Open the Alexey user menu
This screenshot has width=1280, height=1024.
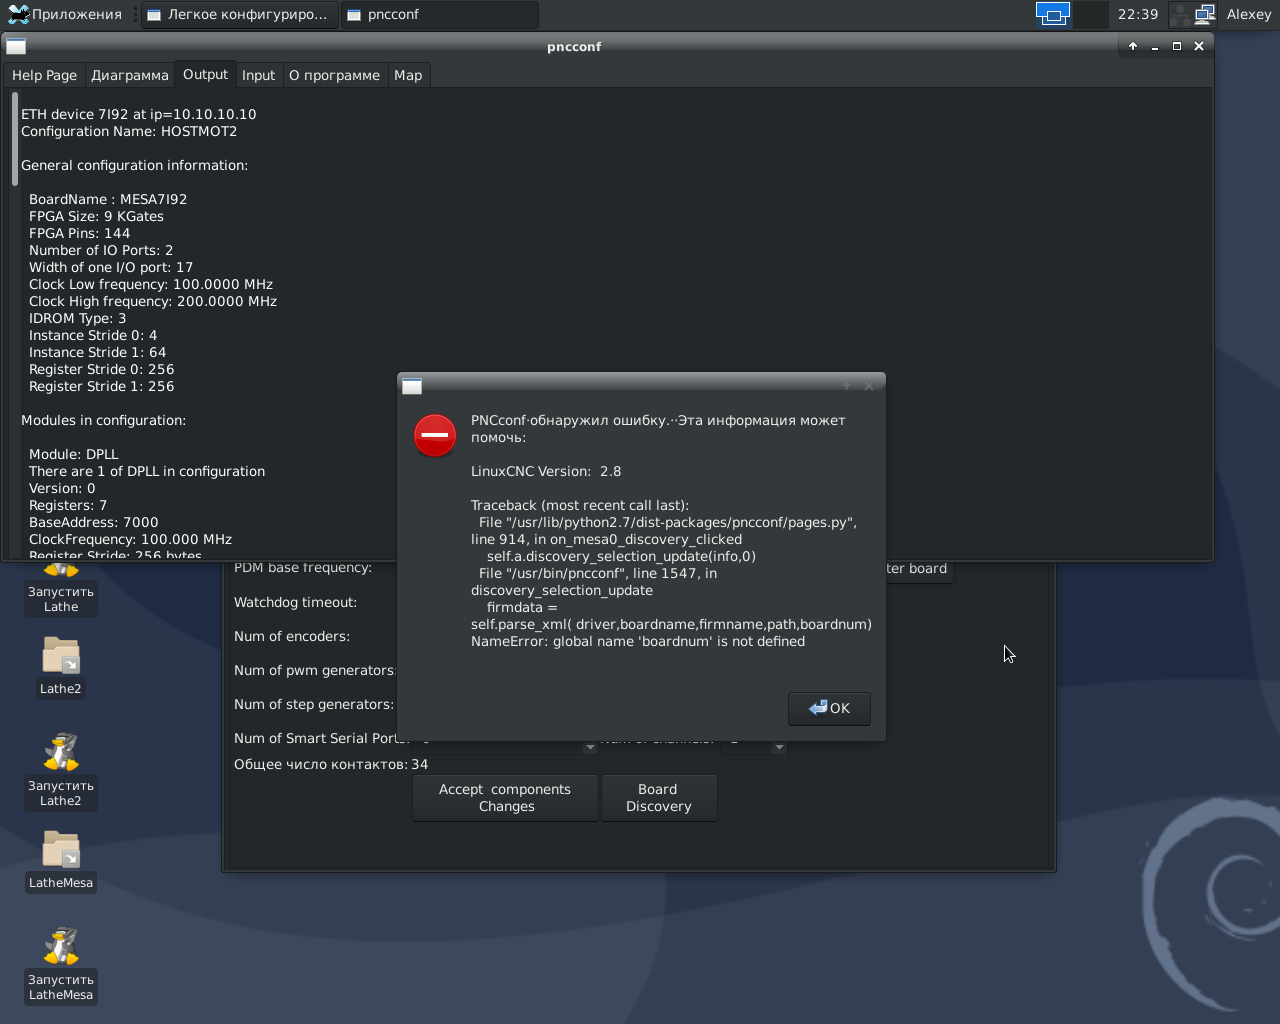(x=1249, y=14)
